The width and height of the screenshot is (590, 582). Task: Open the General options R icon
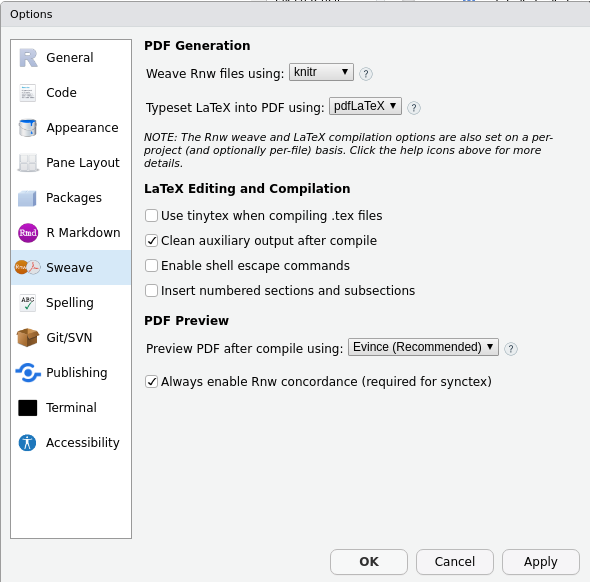tap(28, 58)
